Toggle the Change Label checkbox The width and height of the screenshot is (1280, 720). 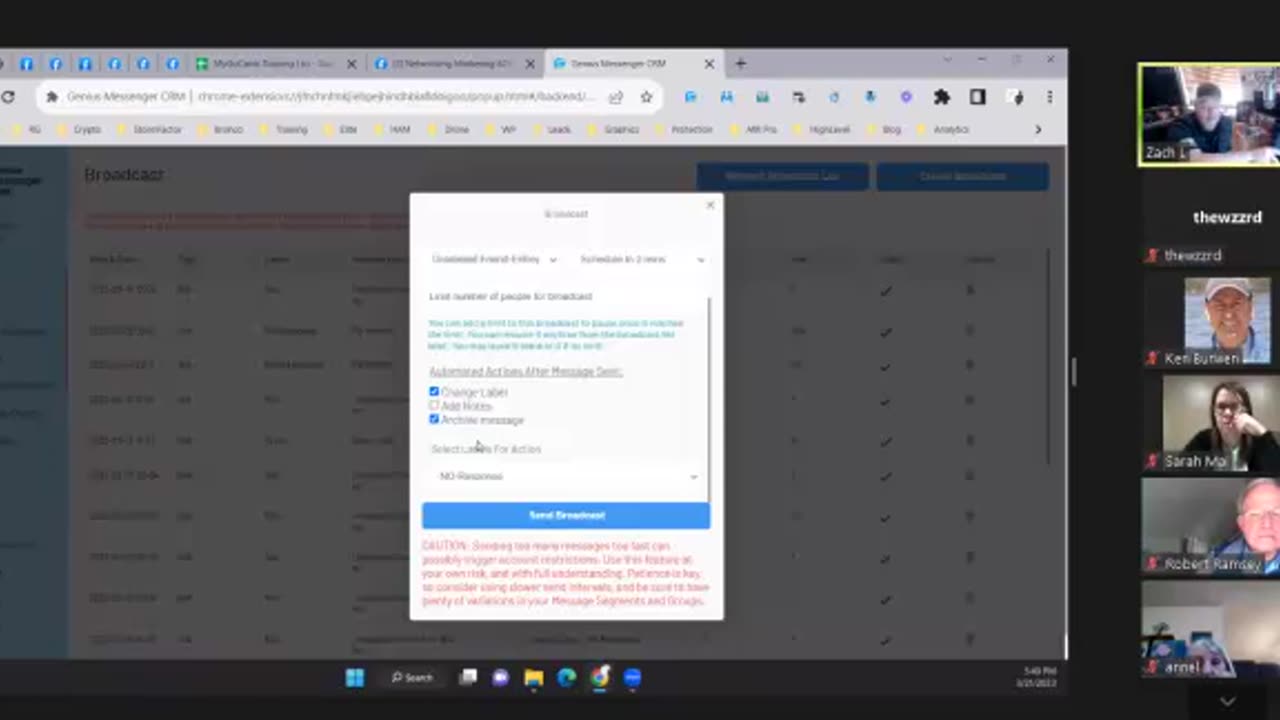click(434, 392)
